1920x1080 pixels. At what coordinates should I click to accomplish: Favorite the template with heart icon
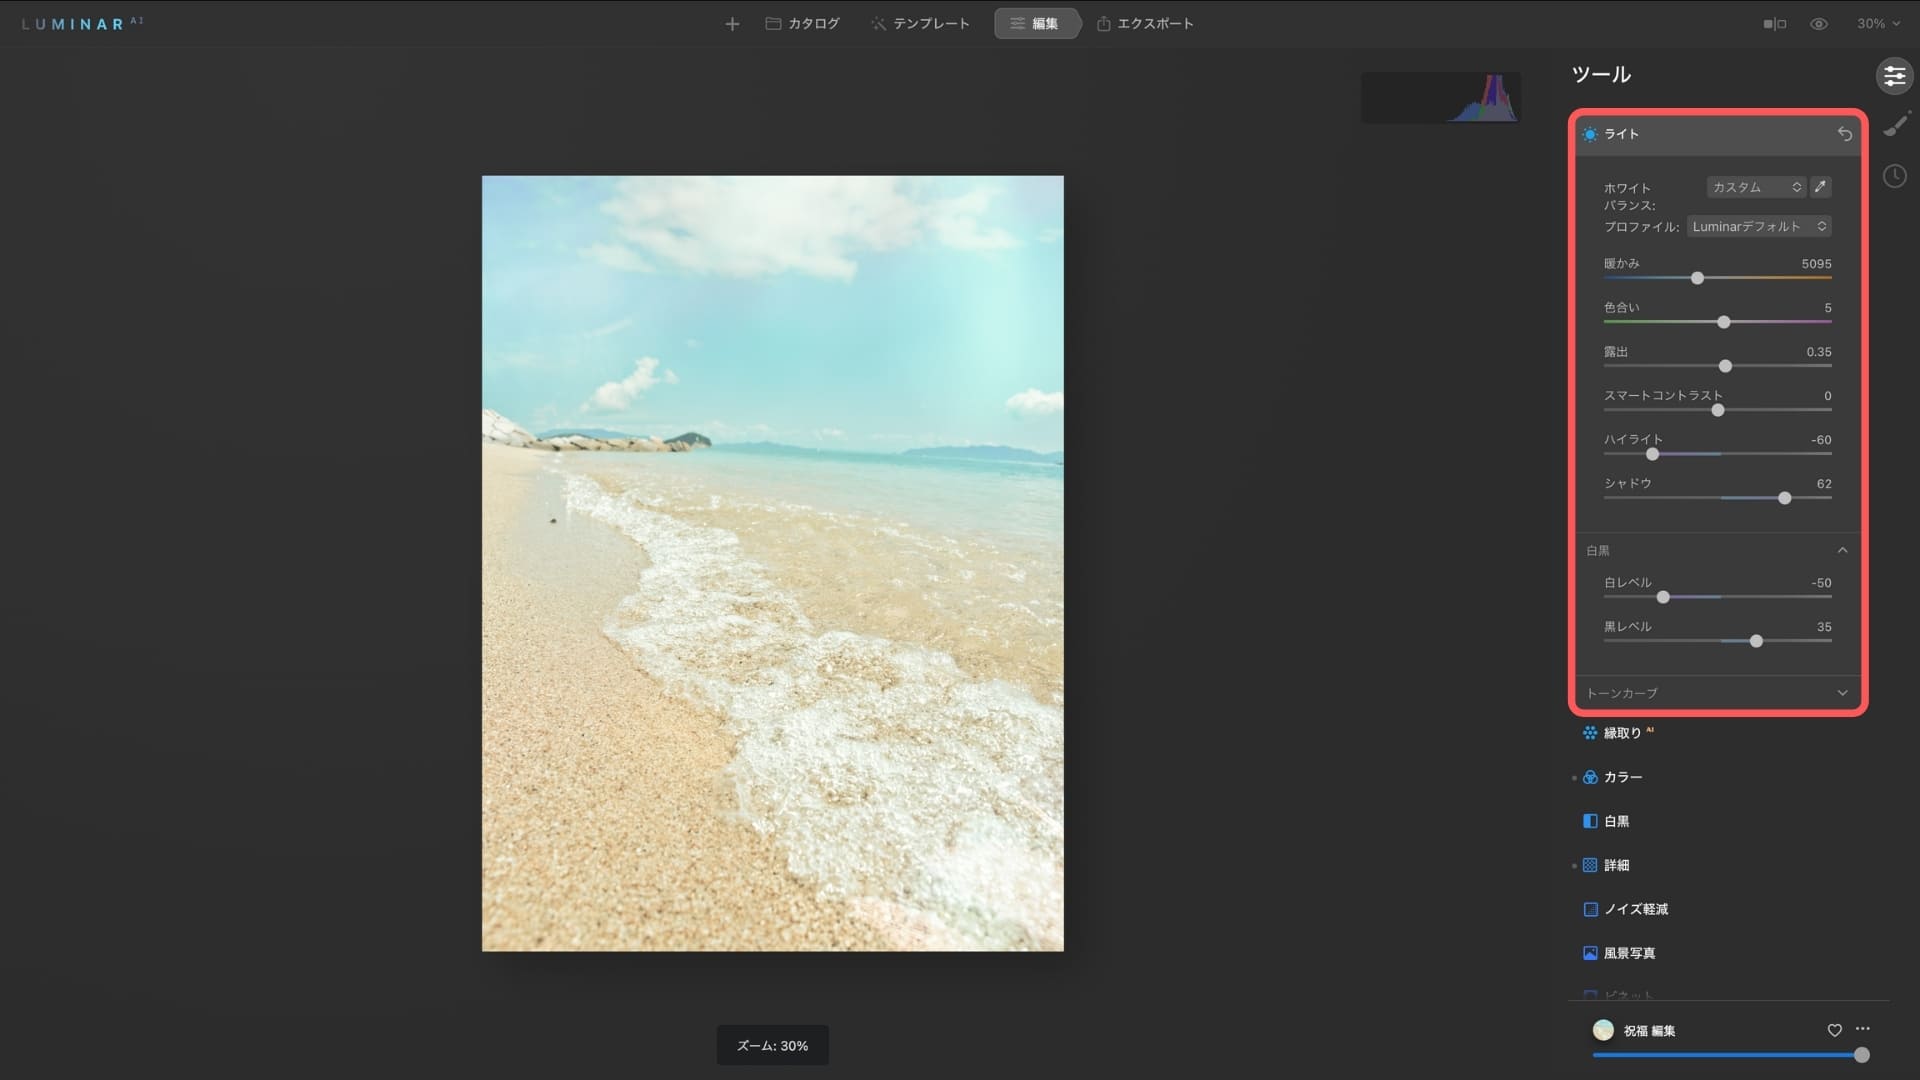pos(1834,1030)
